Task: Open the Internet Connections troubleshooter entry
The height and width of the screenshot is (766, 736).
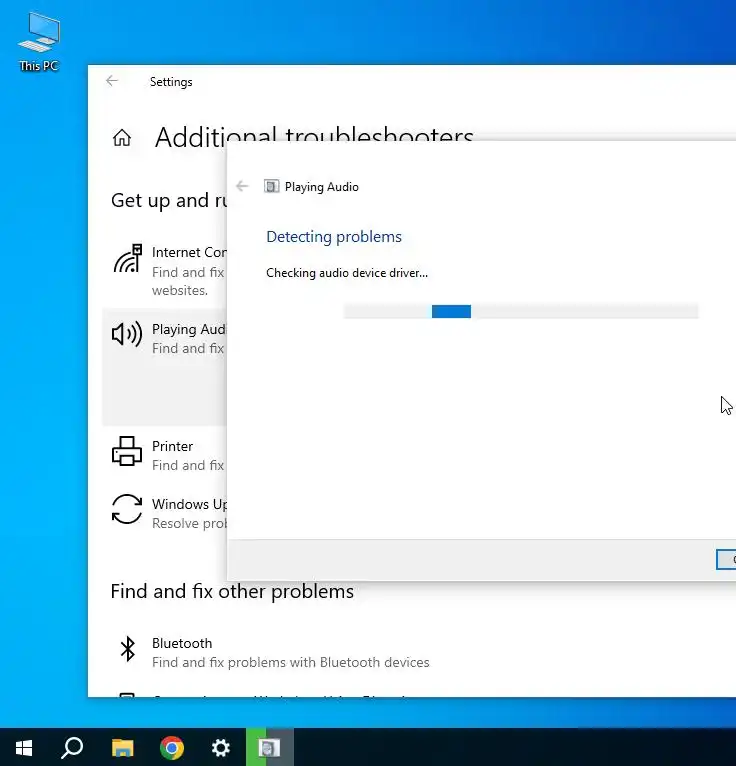Action: pos(165,271)
